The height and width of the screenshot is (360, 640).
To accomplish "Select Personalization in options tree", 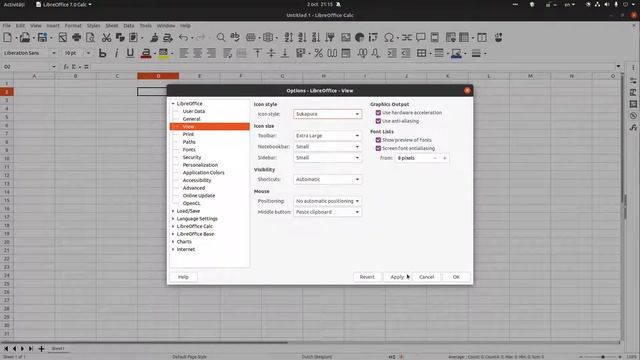I will click(x=200, y=165).
